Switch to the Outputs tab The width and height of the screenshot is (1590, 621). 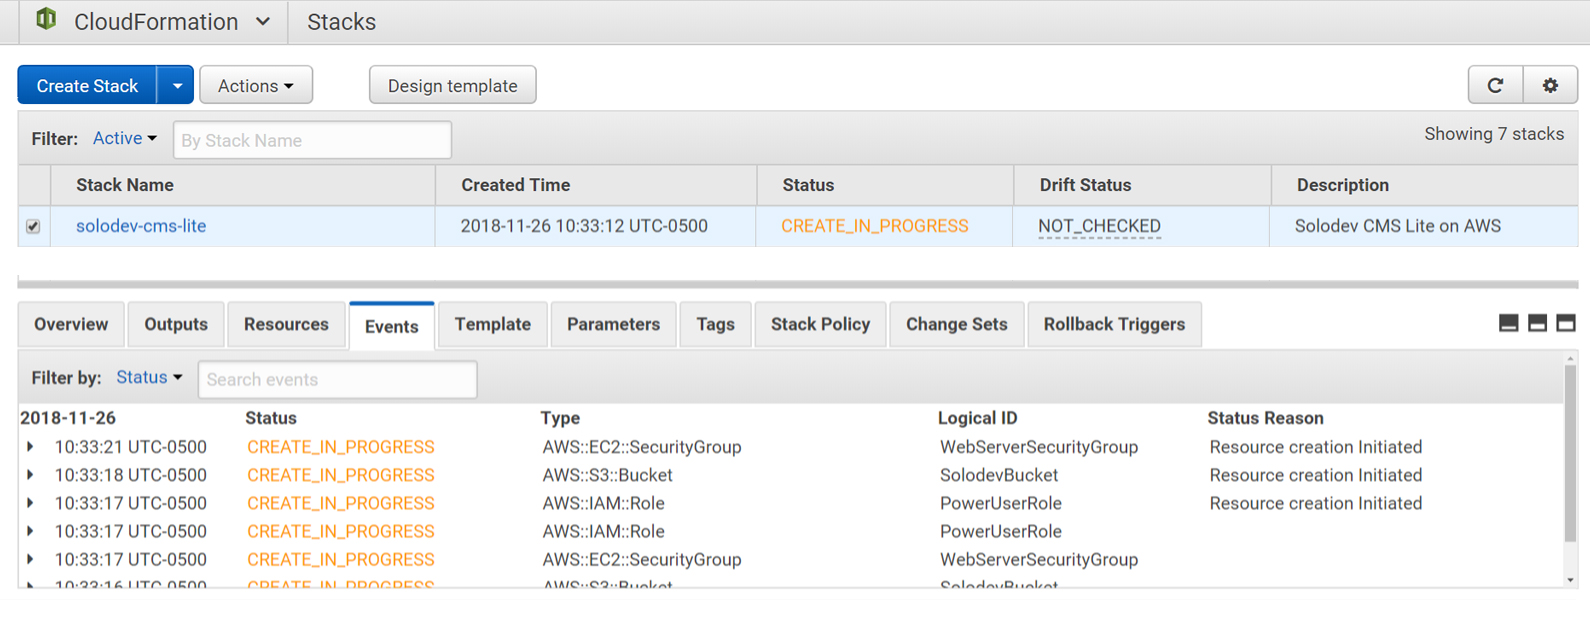pos(176,324)
